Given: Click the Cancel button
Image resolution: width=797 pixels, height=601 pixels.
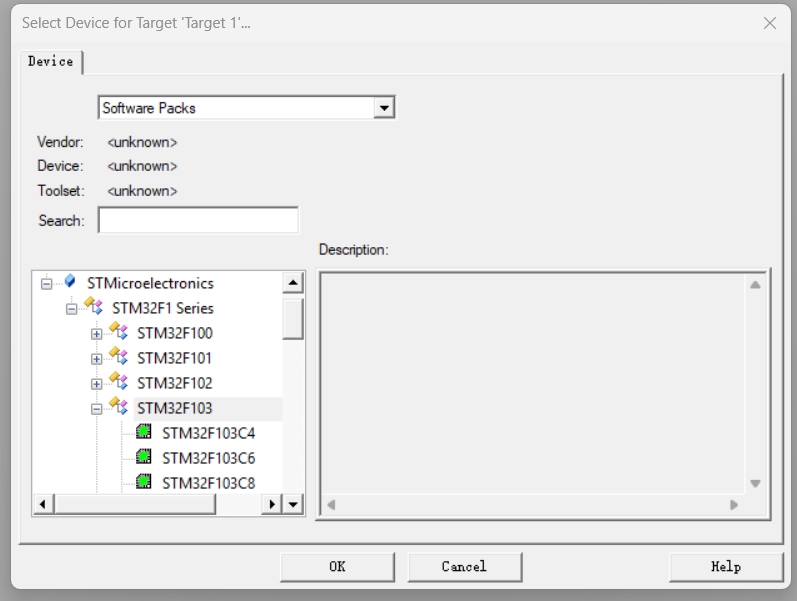Looking at the screenshot, I should tap(464, 567).
